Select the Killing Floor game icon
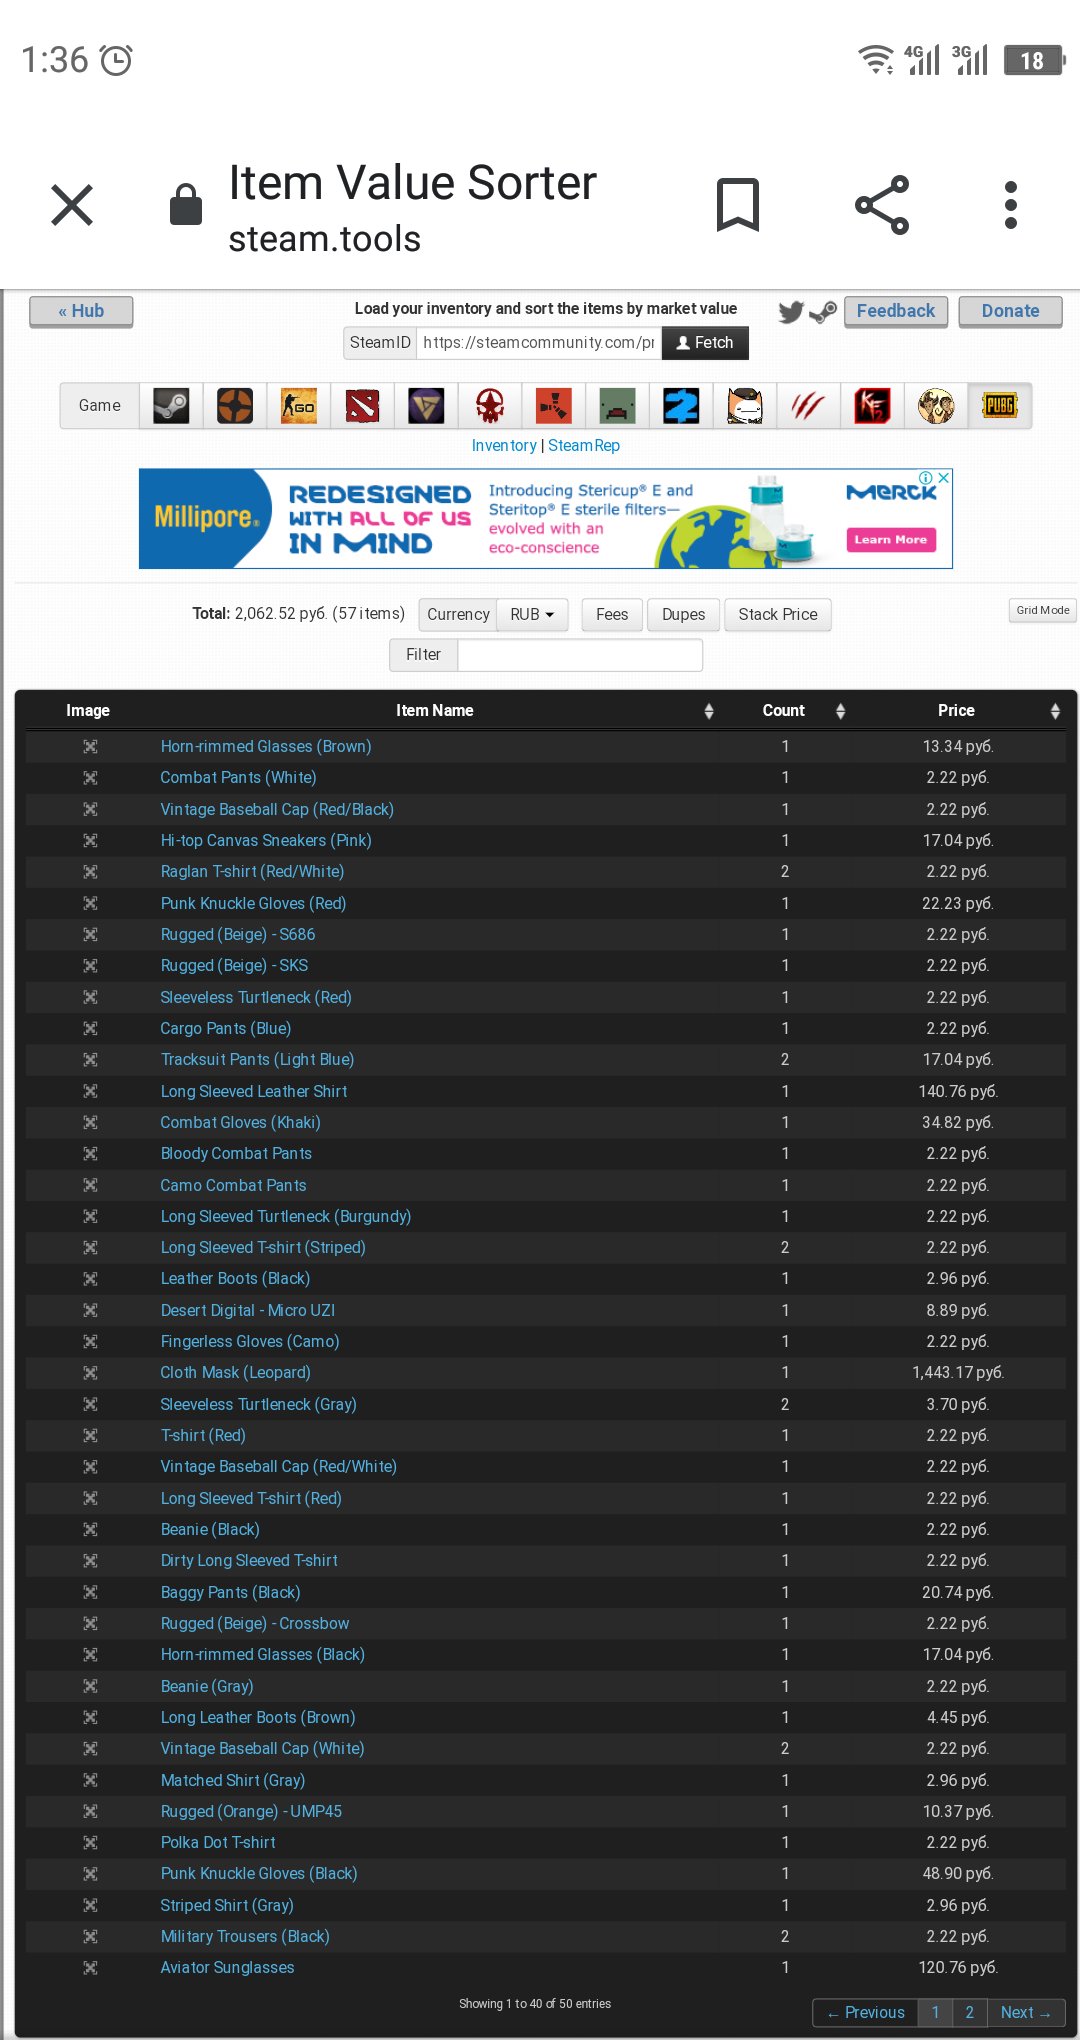 [872, 406]
